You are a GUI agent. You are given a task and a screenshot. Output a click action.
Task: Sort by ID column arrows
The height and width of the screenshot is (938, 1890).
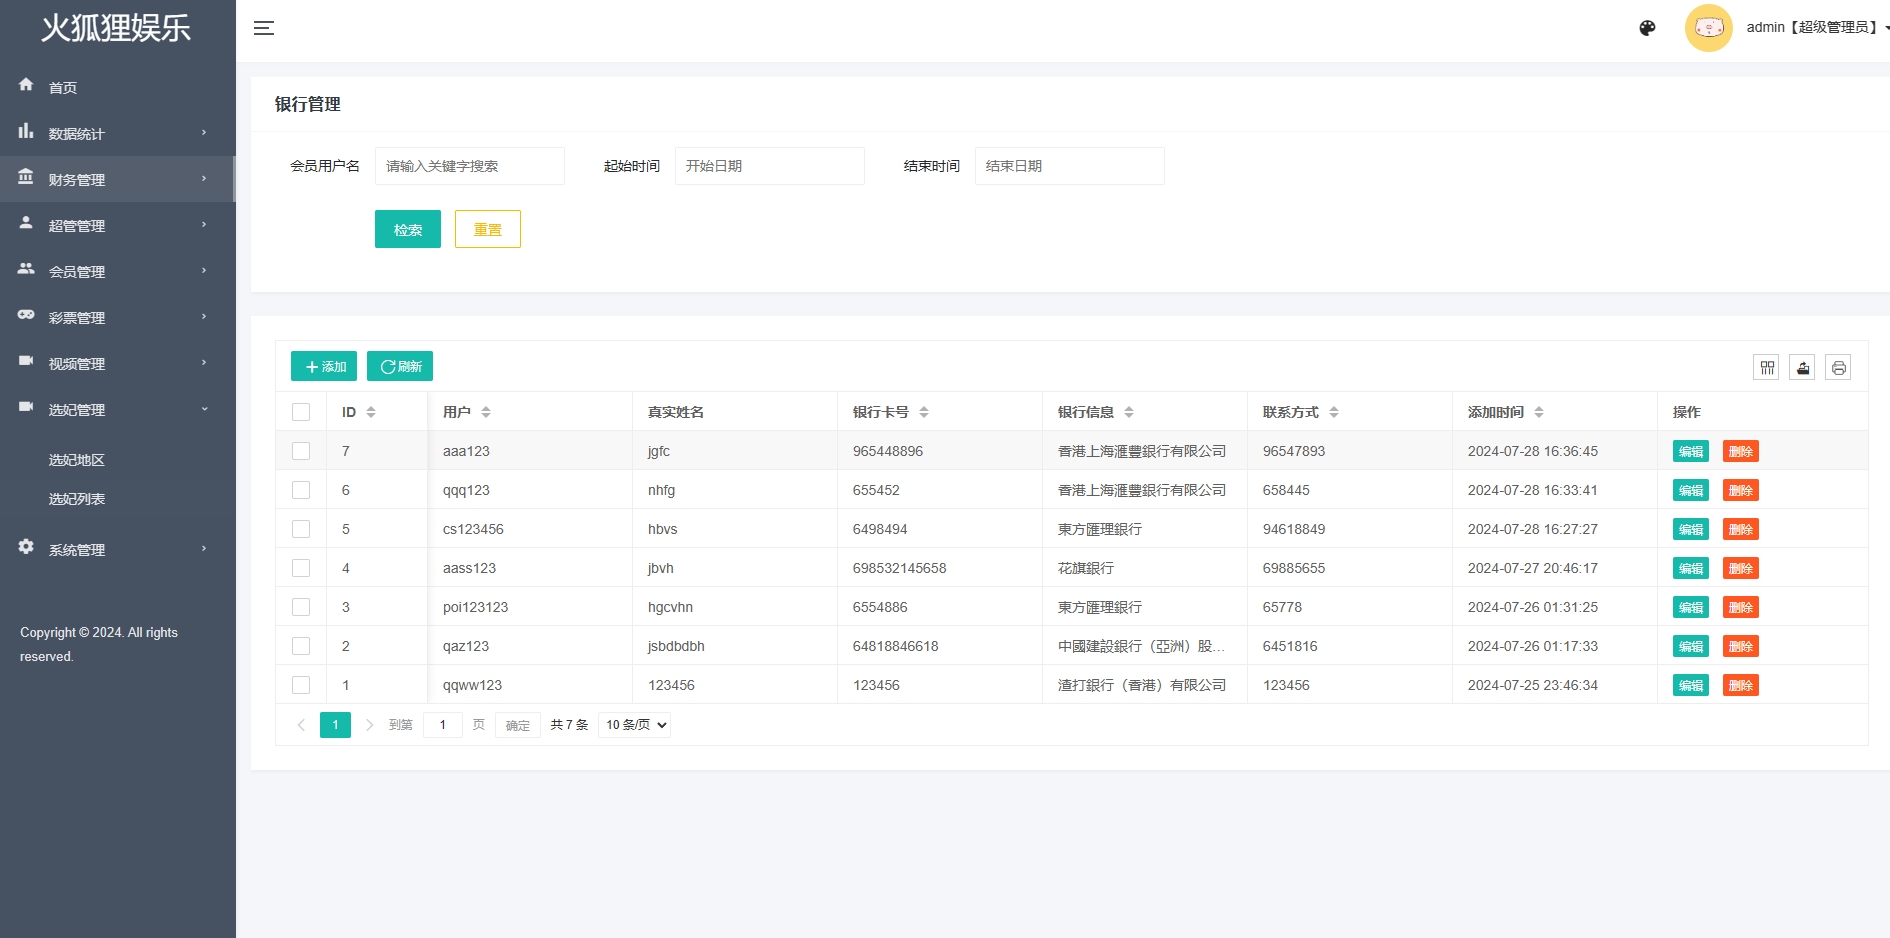tap(371, 412)
